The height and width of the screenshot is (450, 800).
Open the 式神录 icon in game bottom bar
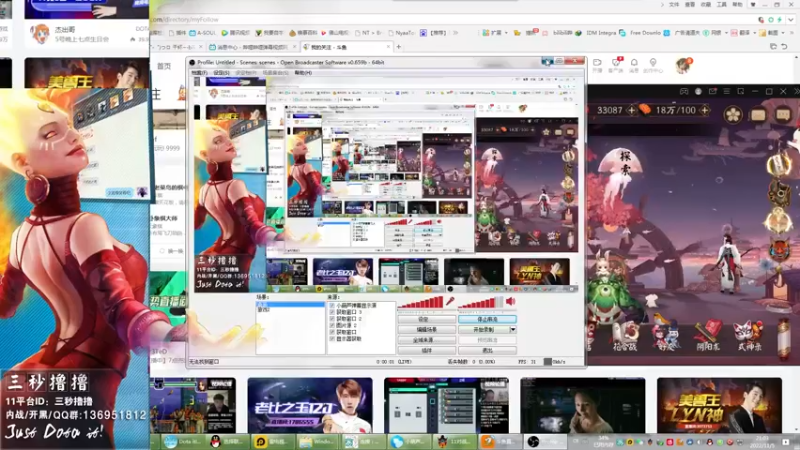pos(748,334)
